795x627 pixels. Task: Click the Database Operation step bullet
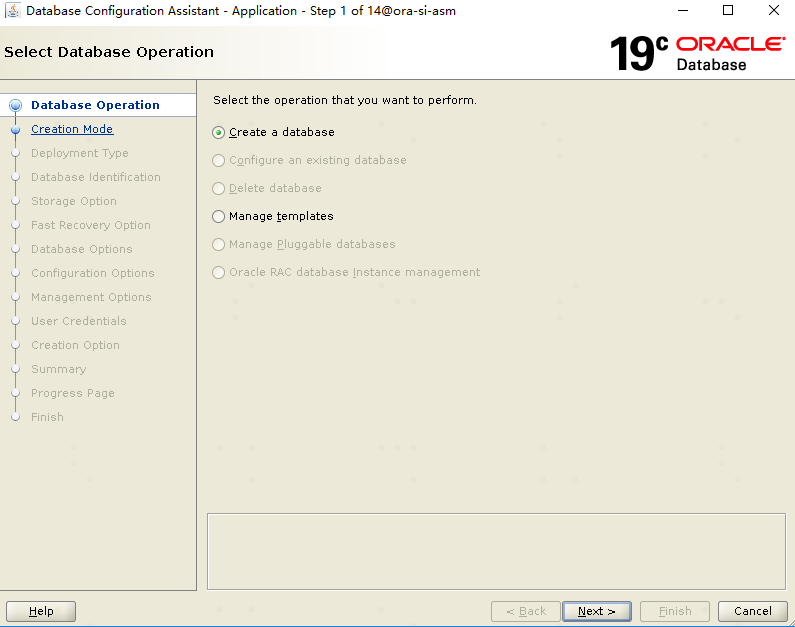pos(16,105)
